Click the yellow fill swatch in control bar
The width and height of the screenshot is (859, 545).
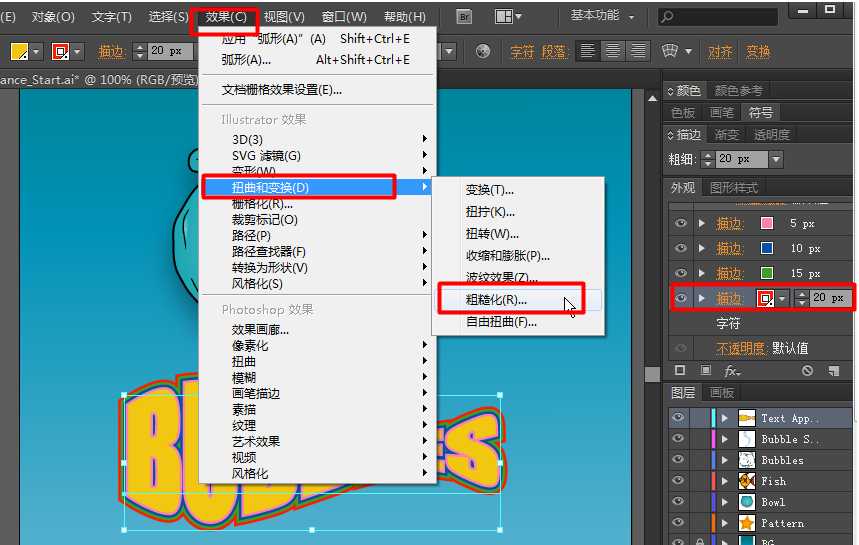pos(20,52)
